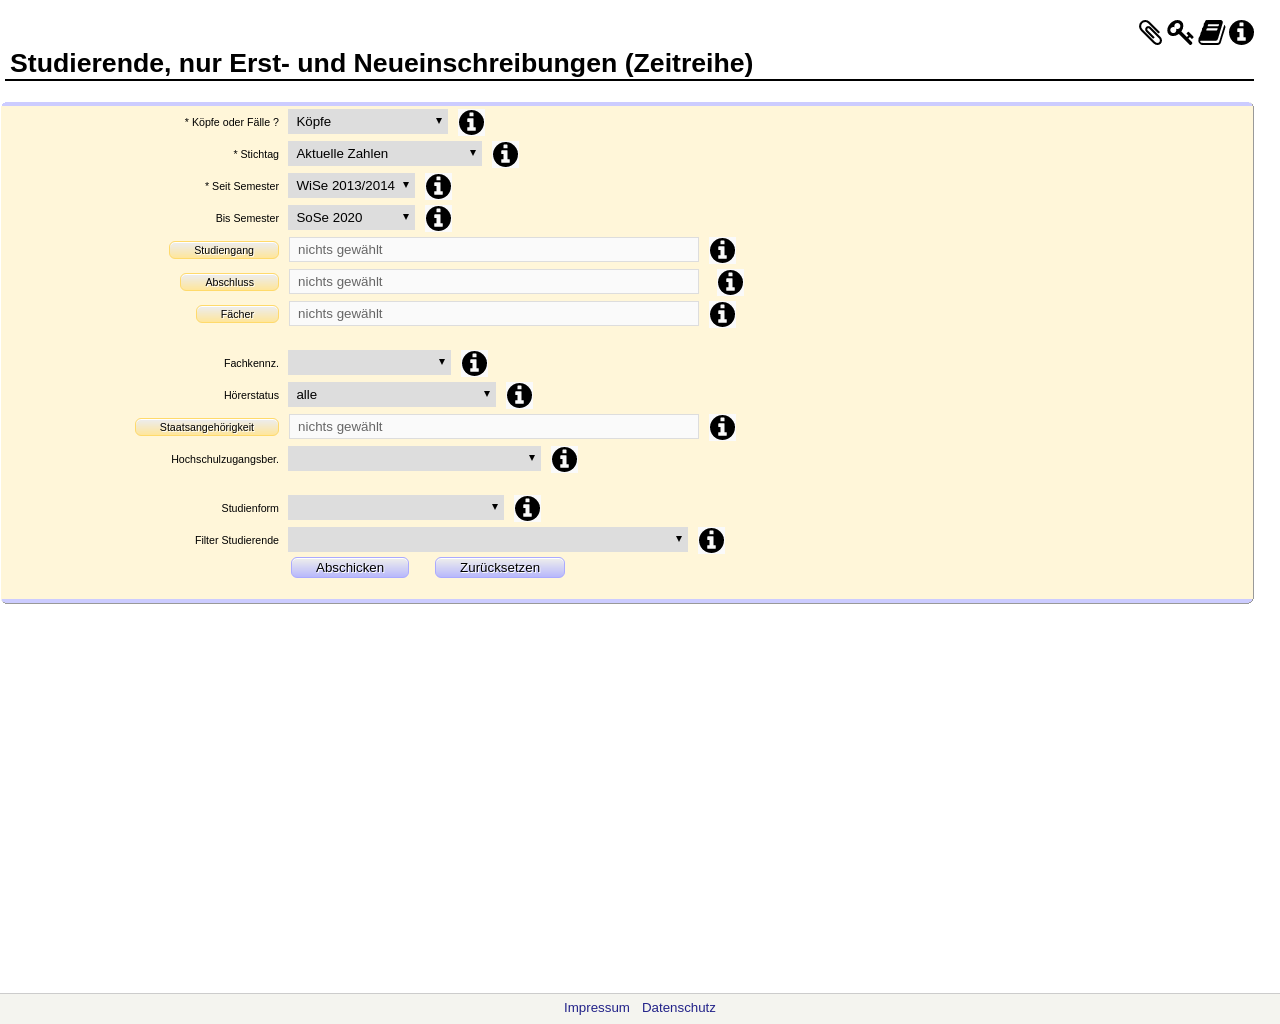Image resolution: width=1280 pixels, height=1024 pixels.
Task: Click the key icon in top toolbar
Action: tap(1180, 33)
